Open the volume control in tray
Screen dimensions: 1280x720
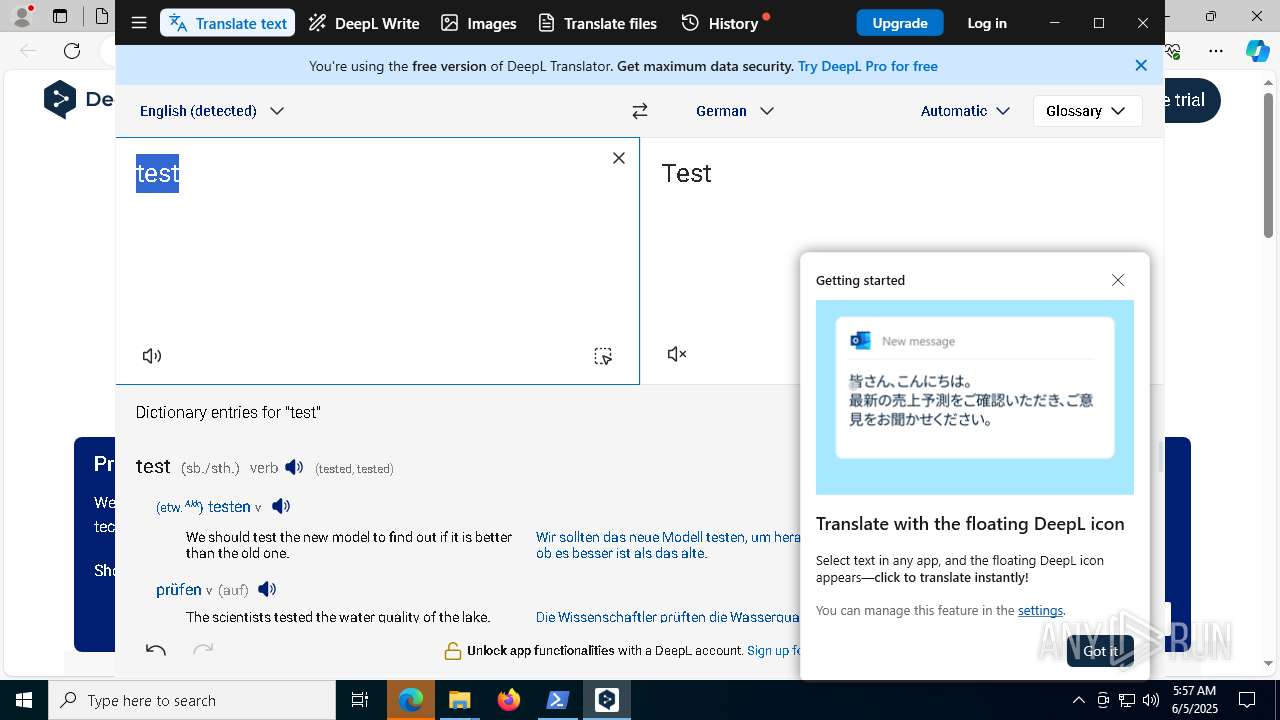click(x=1150, y=700)
